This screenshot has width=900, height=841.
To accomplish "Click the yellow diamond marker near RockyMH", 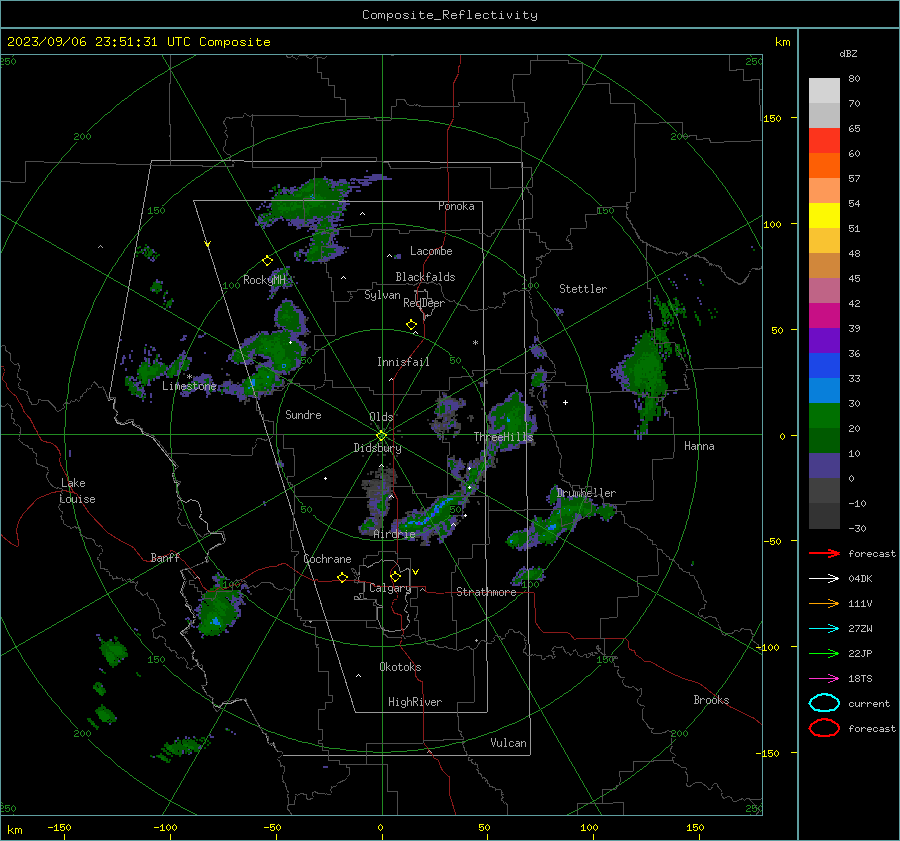I will (x=267, y=261).
